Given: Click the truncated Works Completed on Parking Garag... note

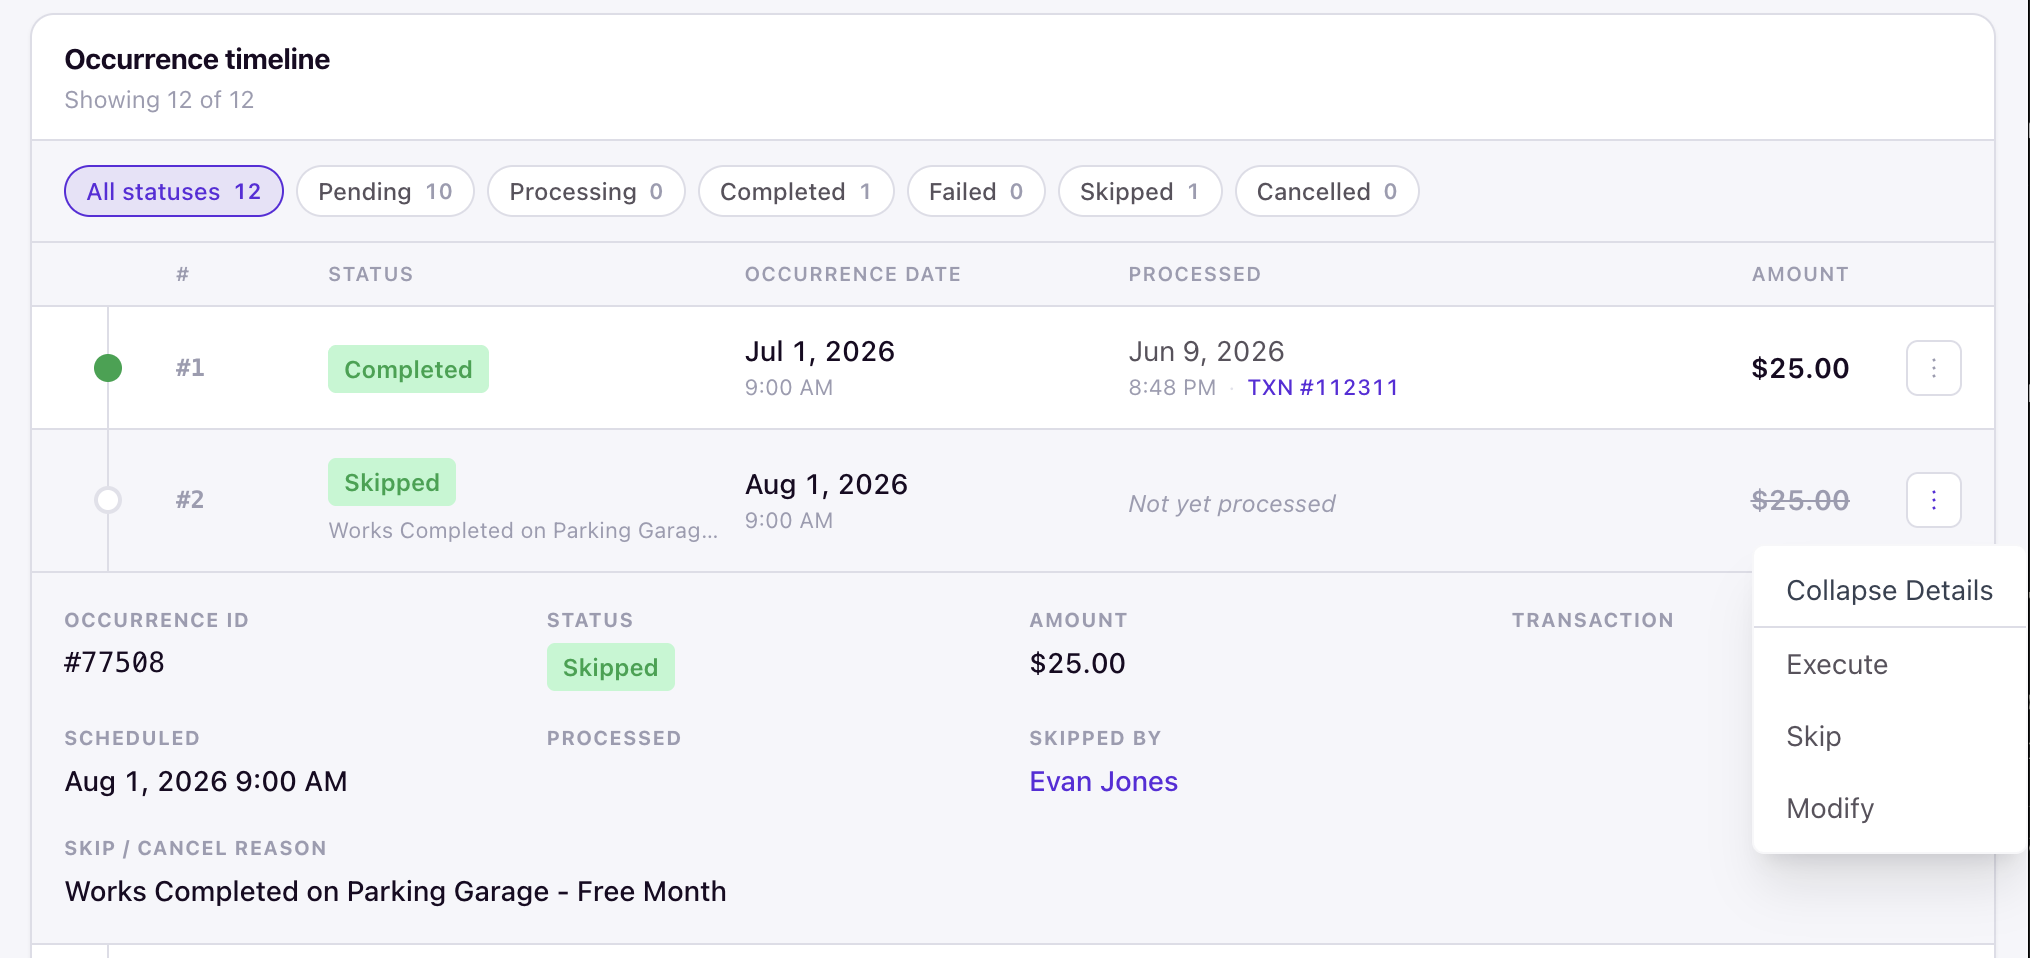Looking at the screenshot, I should (524, 530).
